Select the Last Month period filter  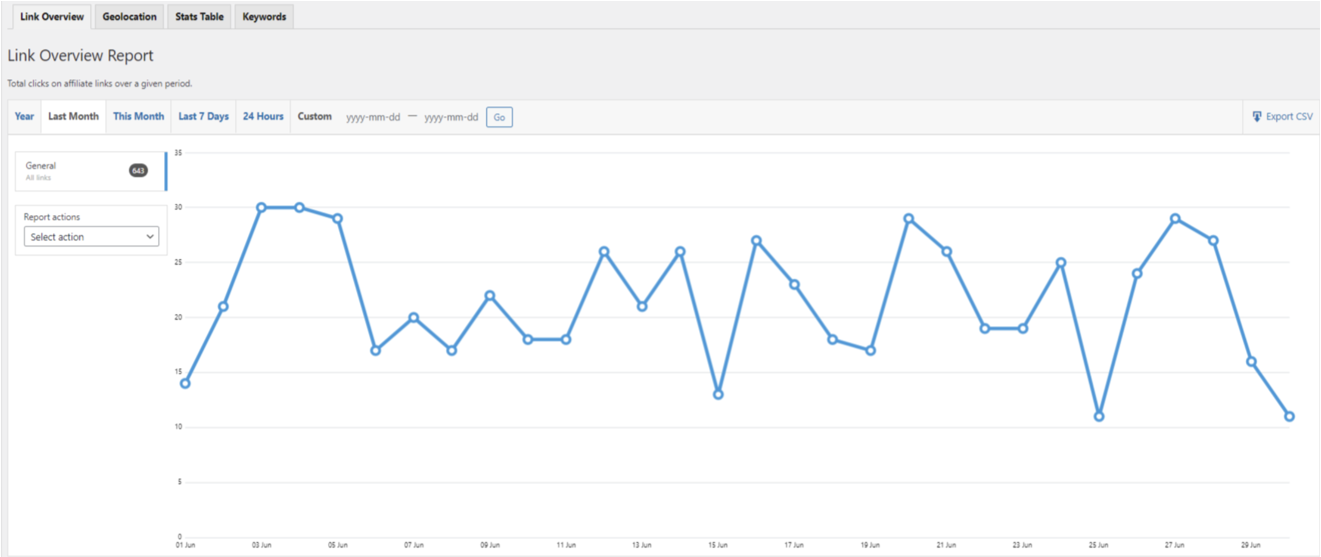[x=73, y=116]
